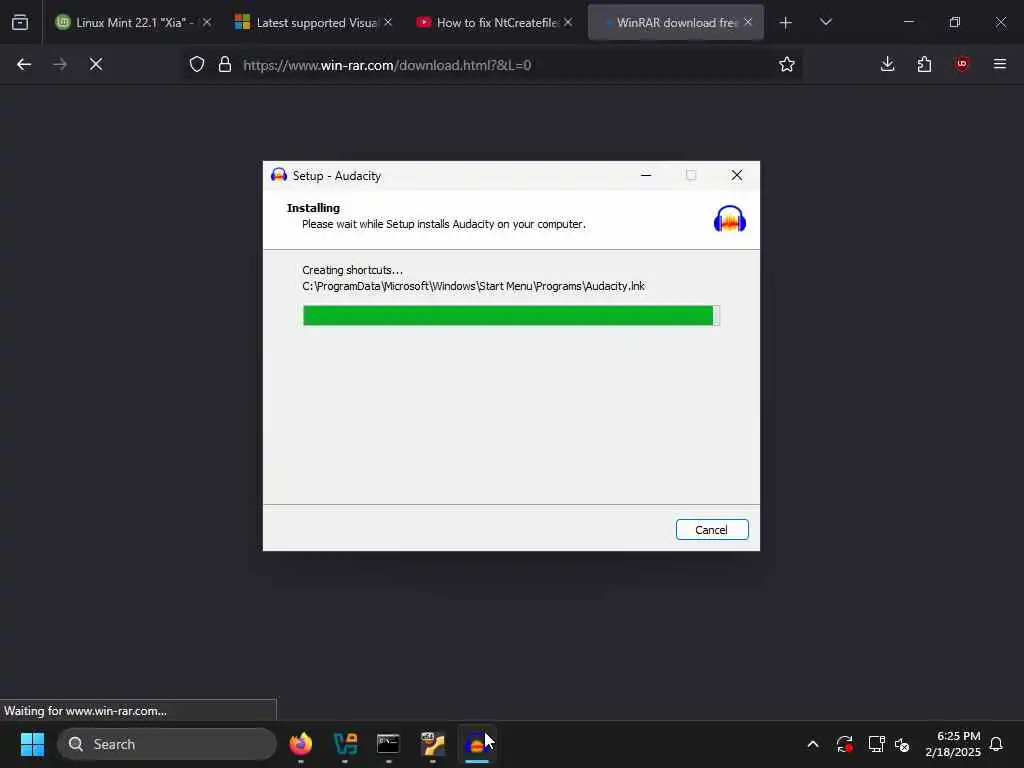This screenshot has height=768, width=1024.
Task: Stop loading the current page
Action: click(x=96, y=65)
